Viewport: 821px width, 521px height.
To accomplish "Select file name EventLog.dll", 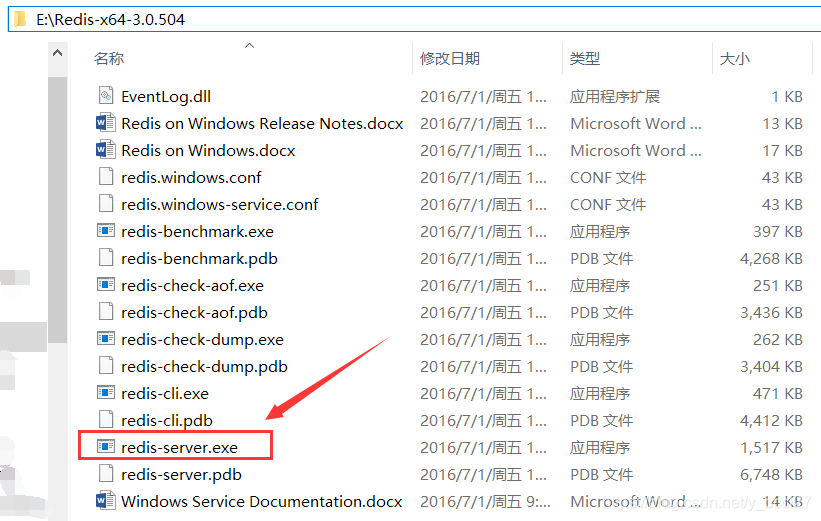I will pos(166,96).
